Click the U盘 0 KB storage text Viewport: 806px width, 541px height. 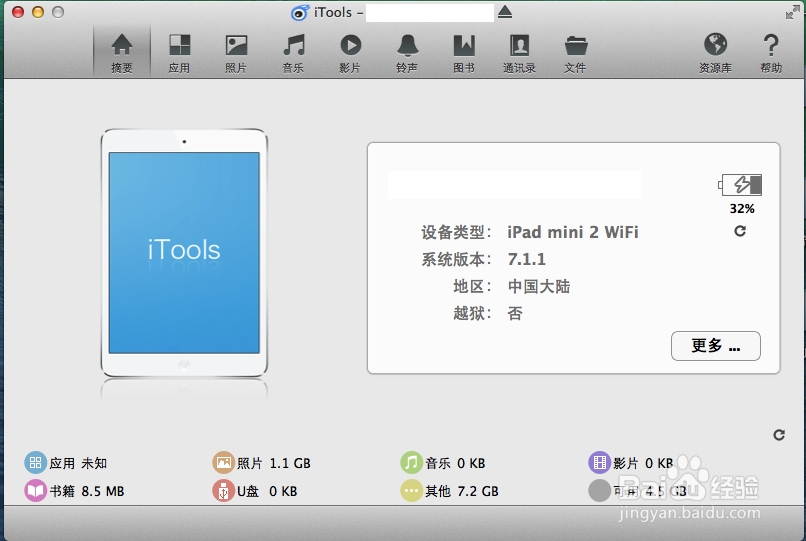(x=267, y=492)
